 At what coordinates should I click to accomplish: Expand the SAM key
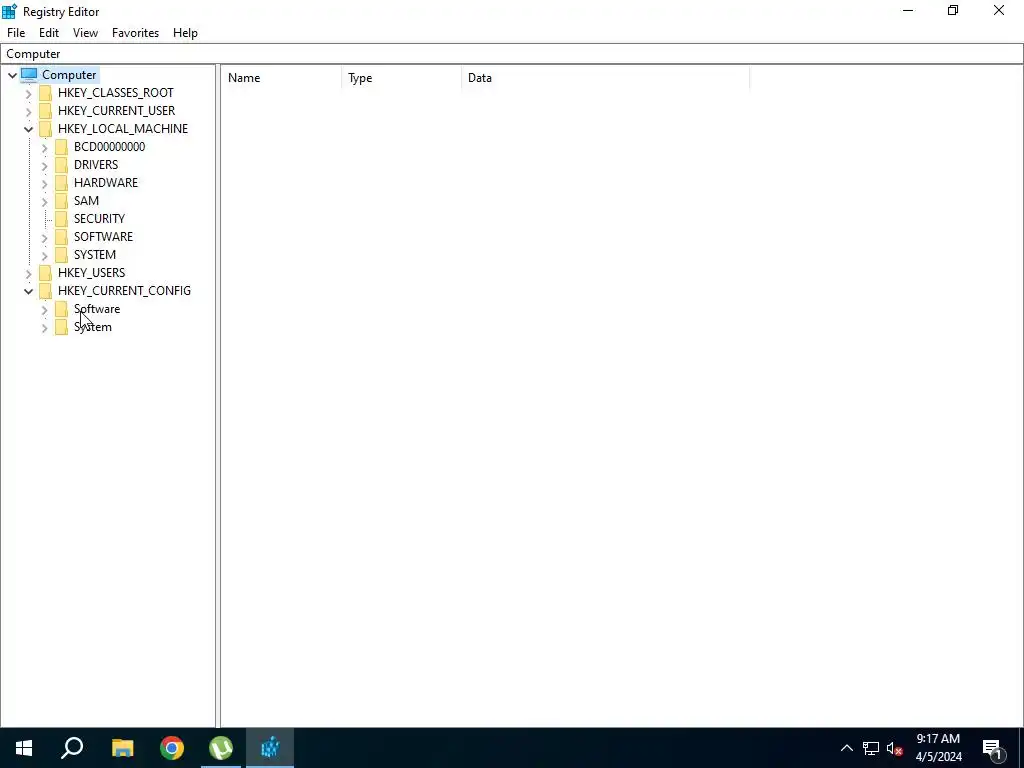pos(44,201)
